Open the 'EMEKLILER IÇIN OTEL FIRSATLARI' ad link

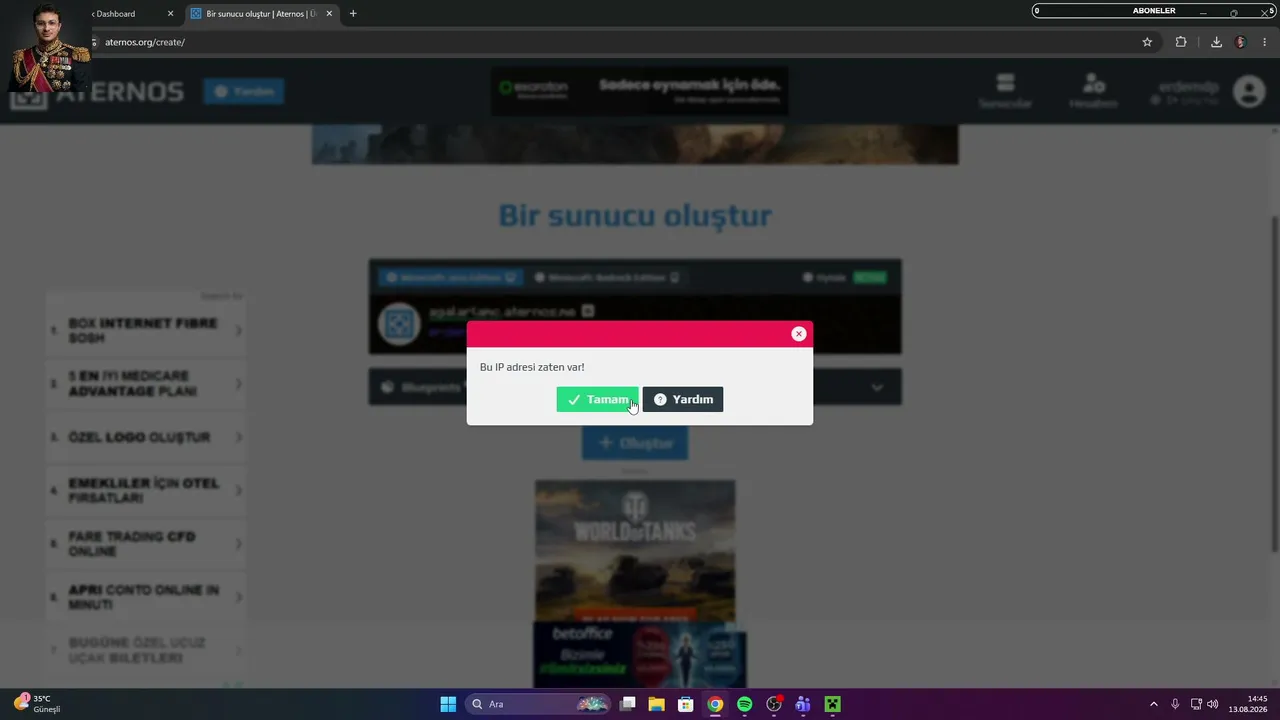point(146,490)
